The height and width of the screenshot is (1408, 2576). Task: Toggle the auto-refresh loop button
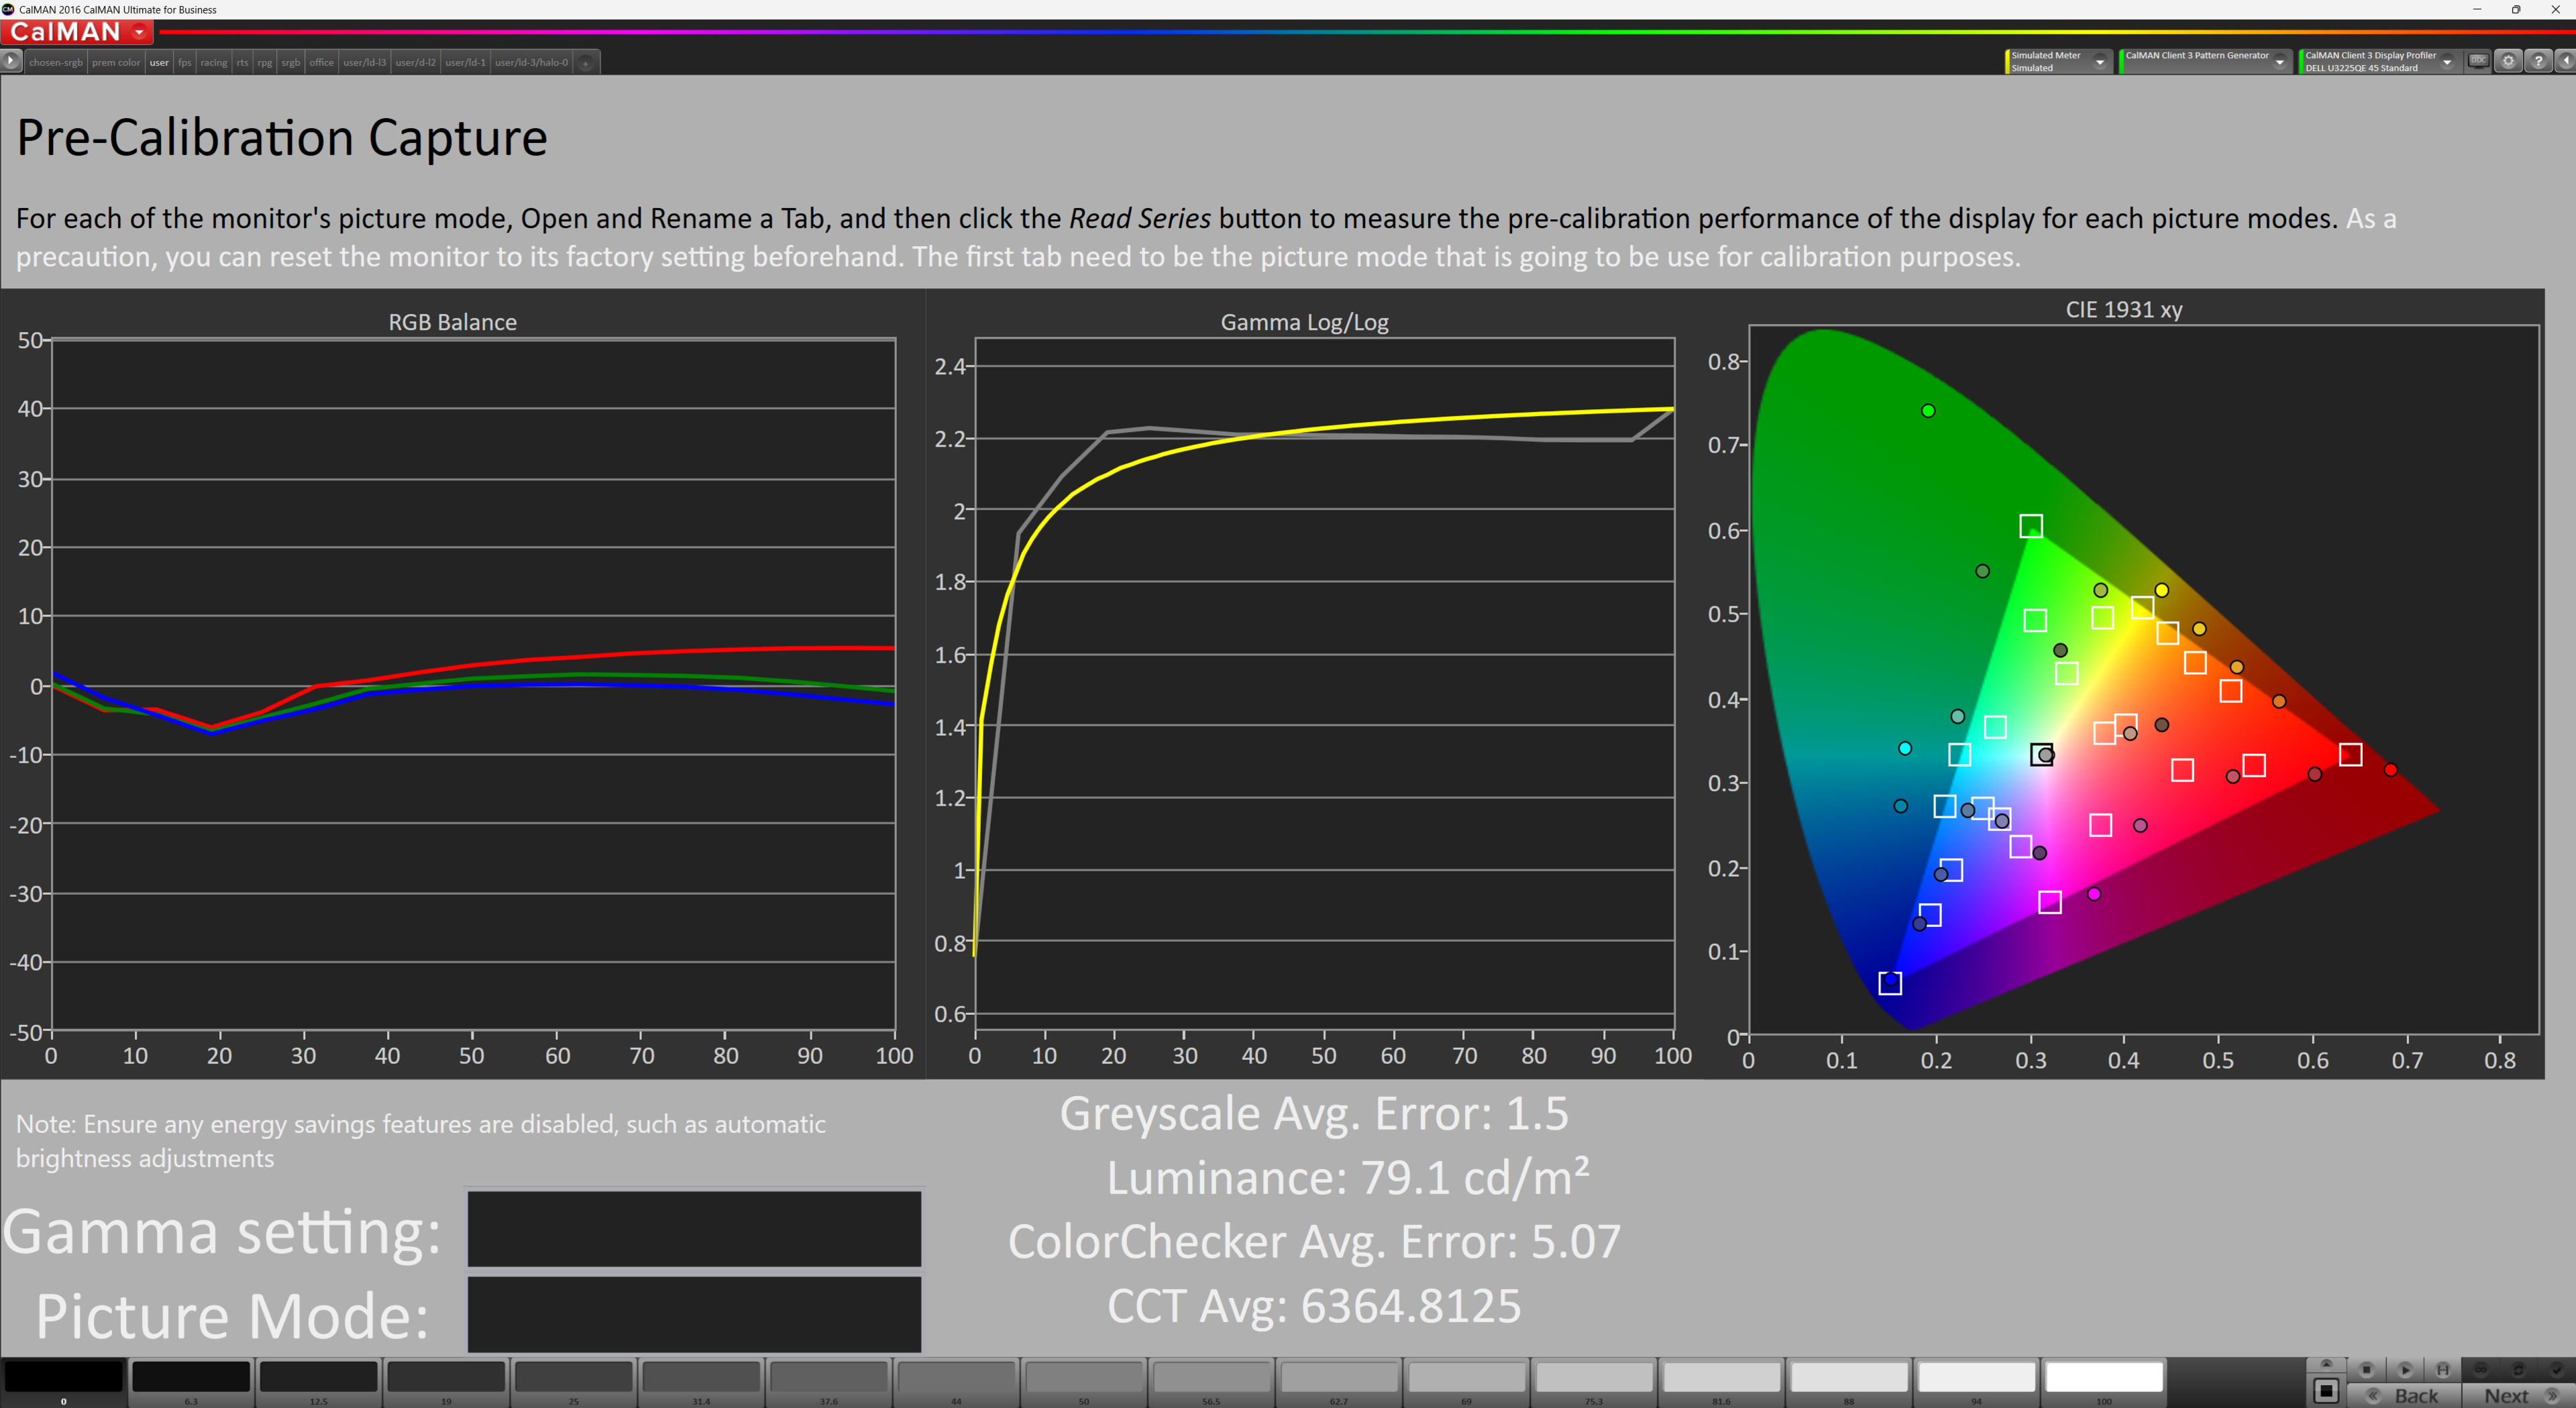point(2519,1370)
